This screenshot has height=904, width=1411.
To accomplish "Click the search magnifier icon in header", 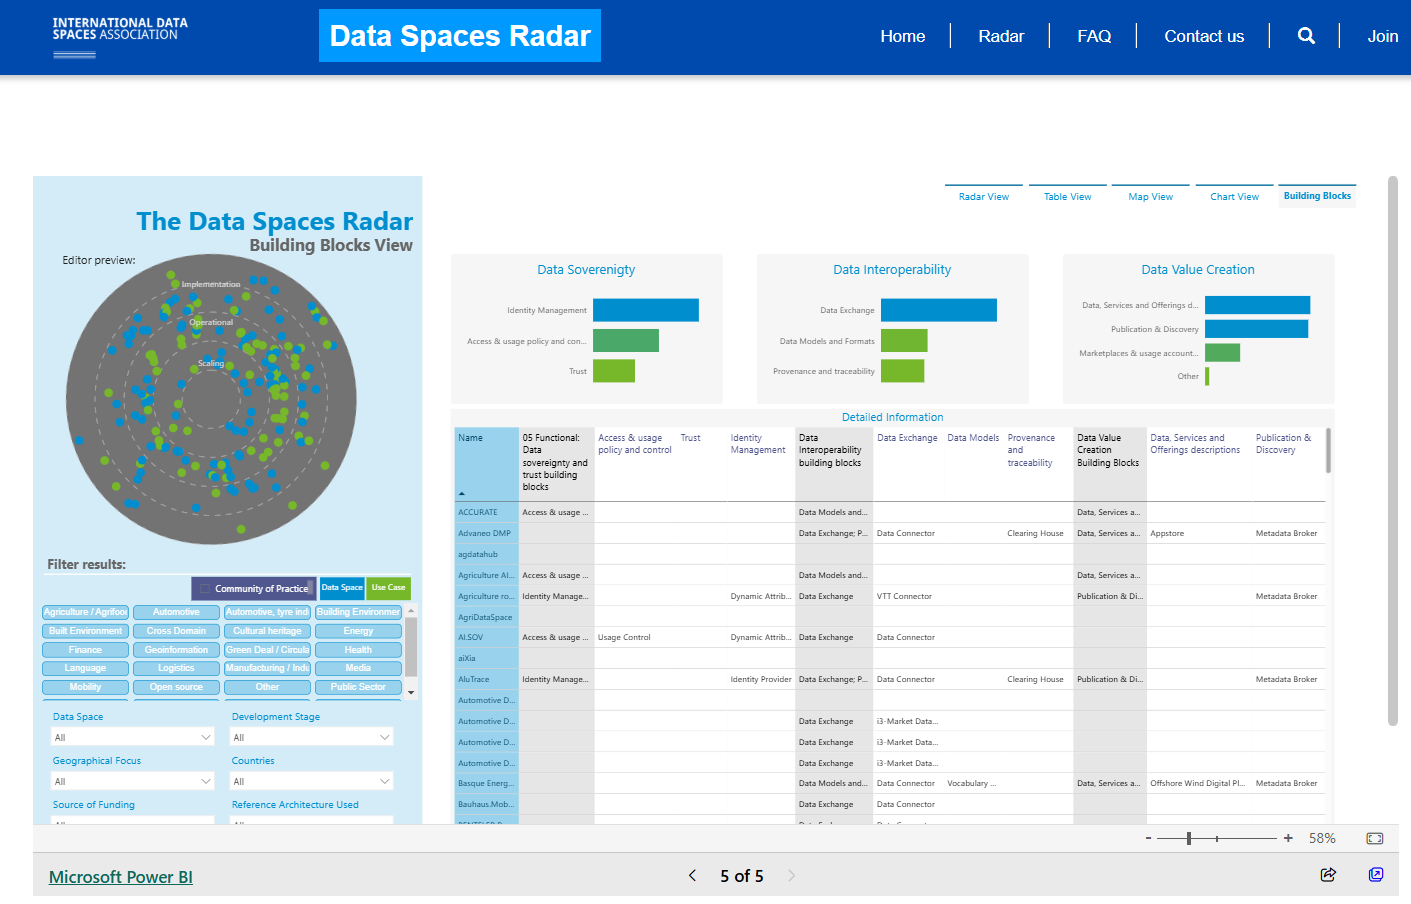I will (1306, 36).
